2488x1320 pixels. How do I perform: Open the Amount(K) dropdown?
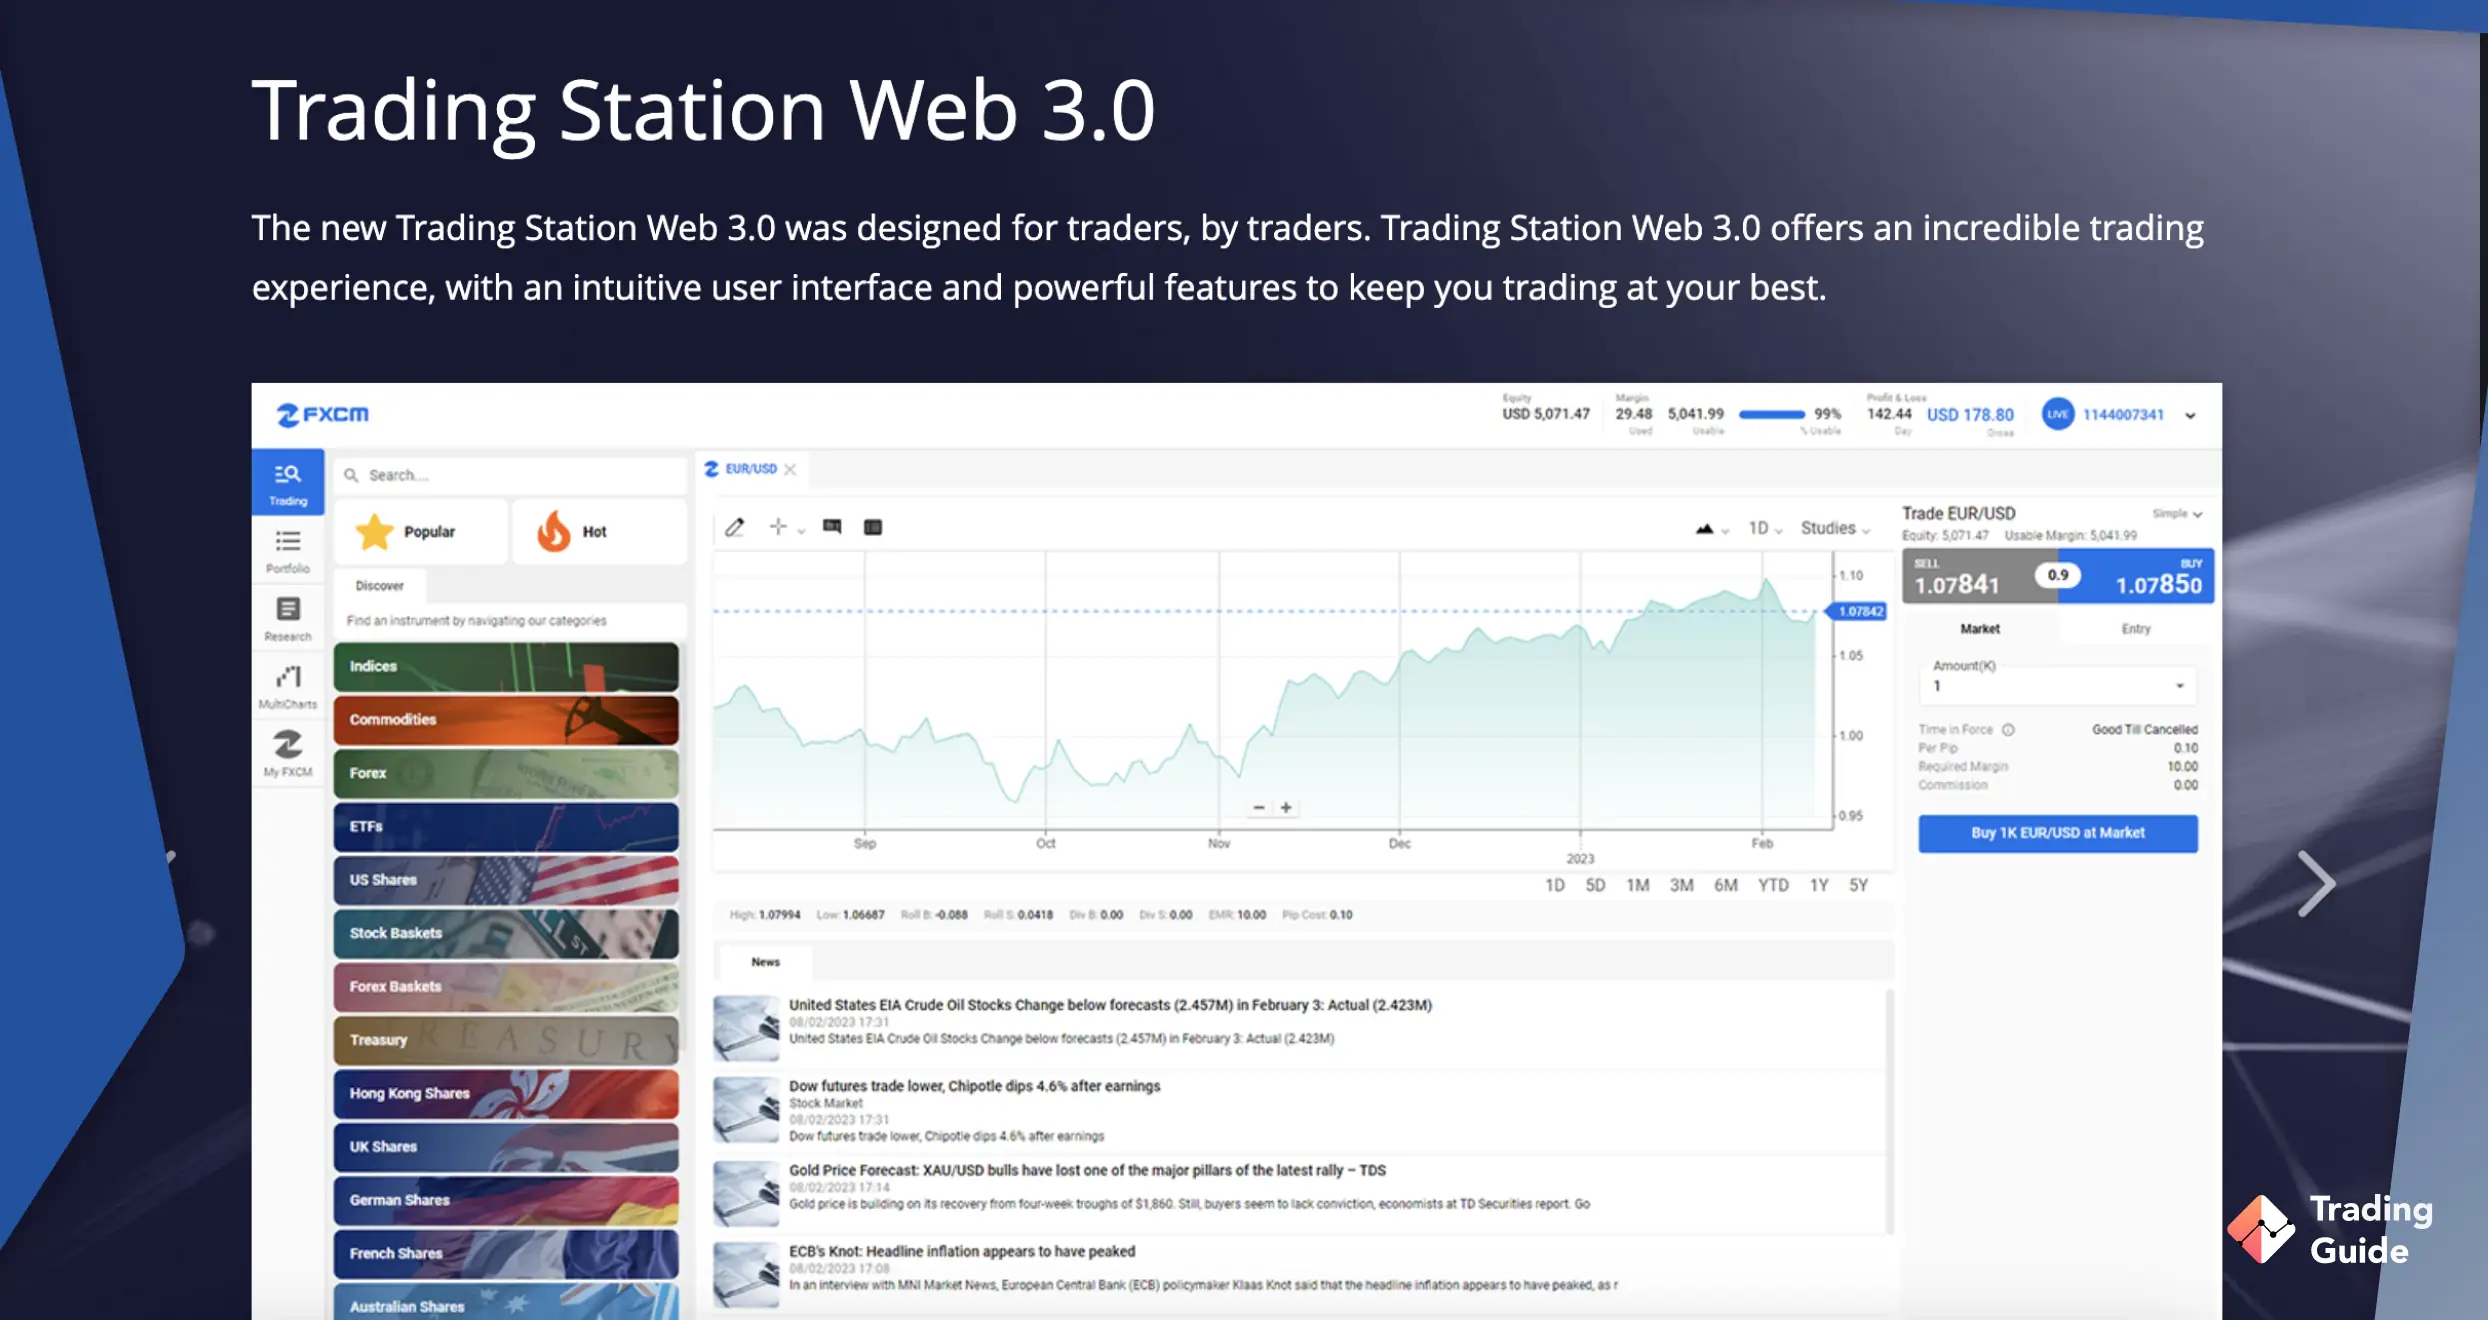click(2057, 686)
